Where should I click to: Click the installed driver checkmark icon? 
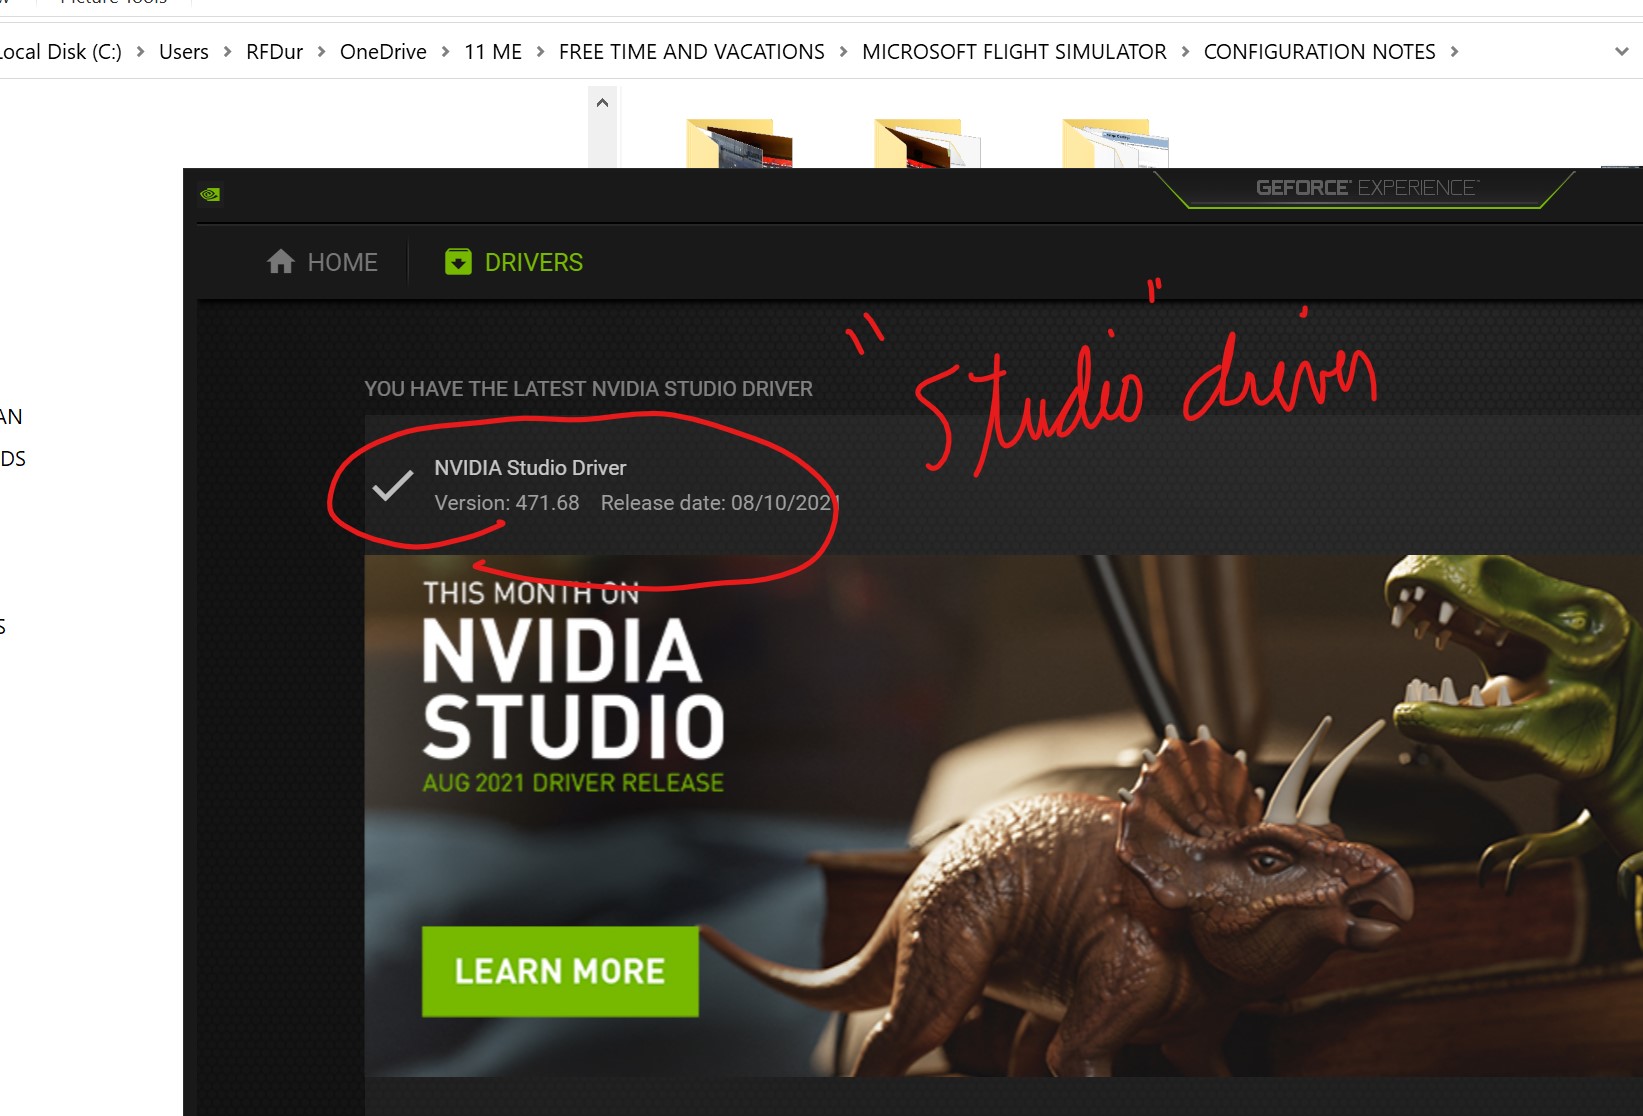point(392,485)
